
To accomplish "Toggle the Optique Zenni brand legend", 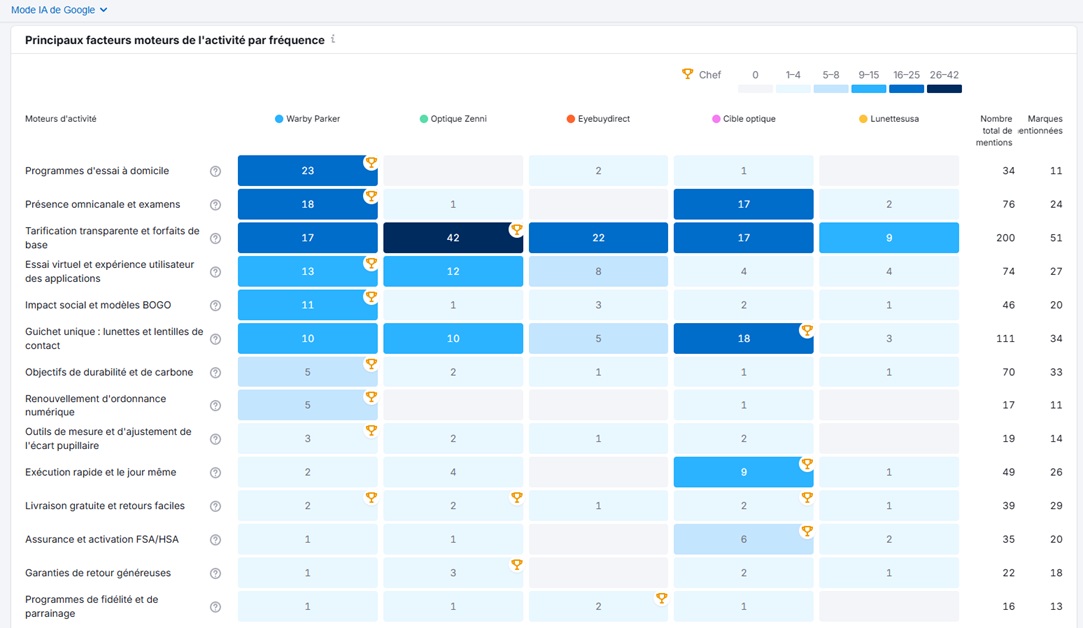I will (x=453, y=119).
